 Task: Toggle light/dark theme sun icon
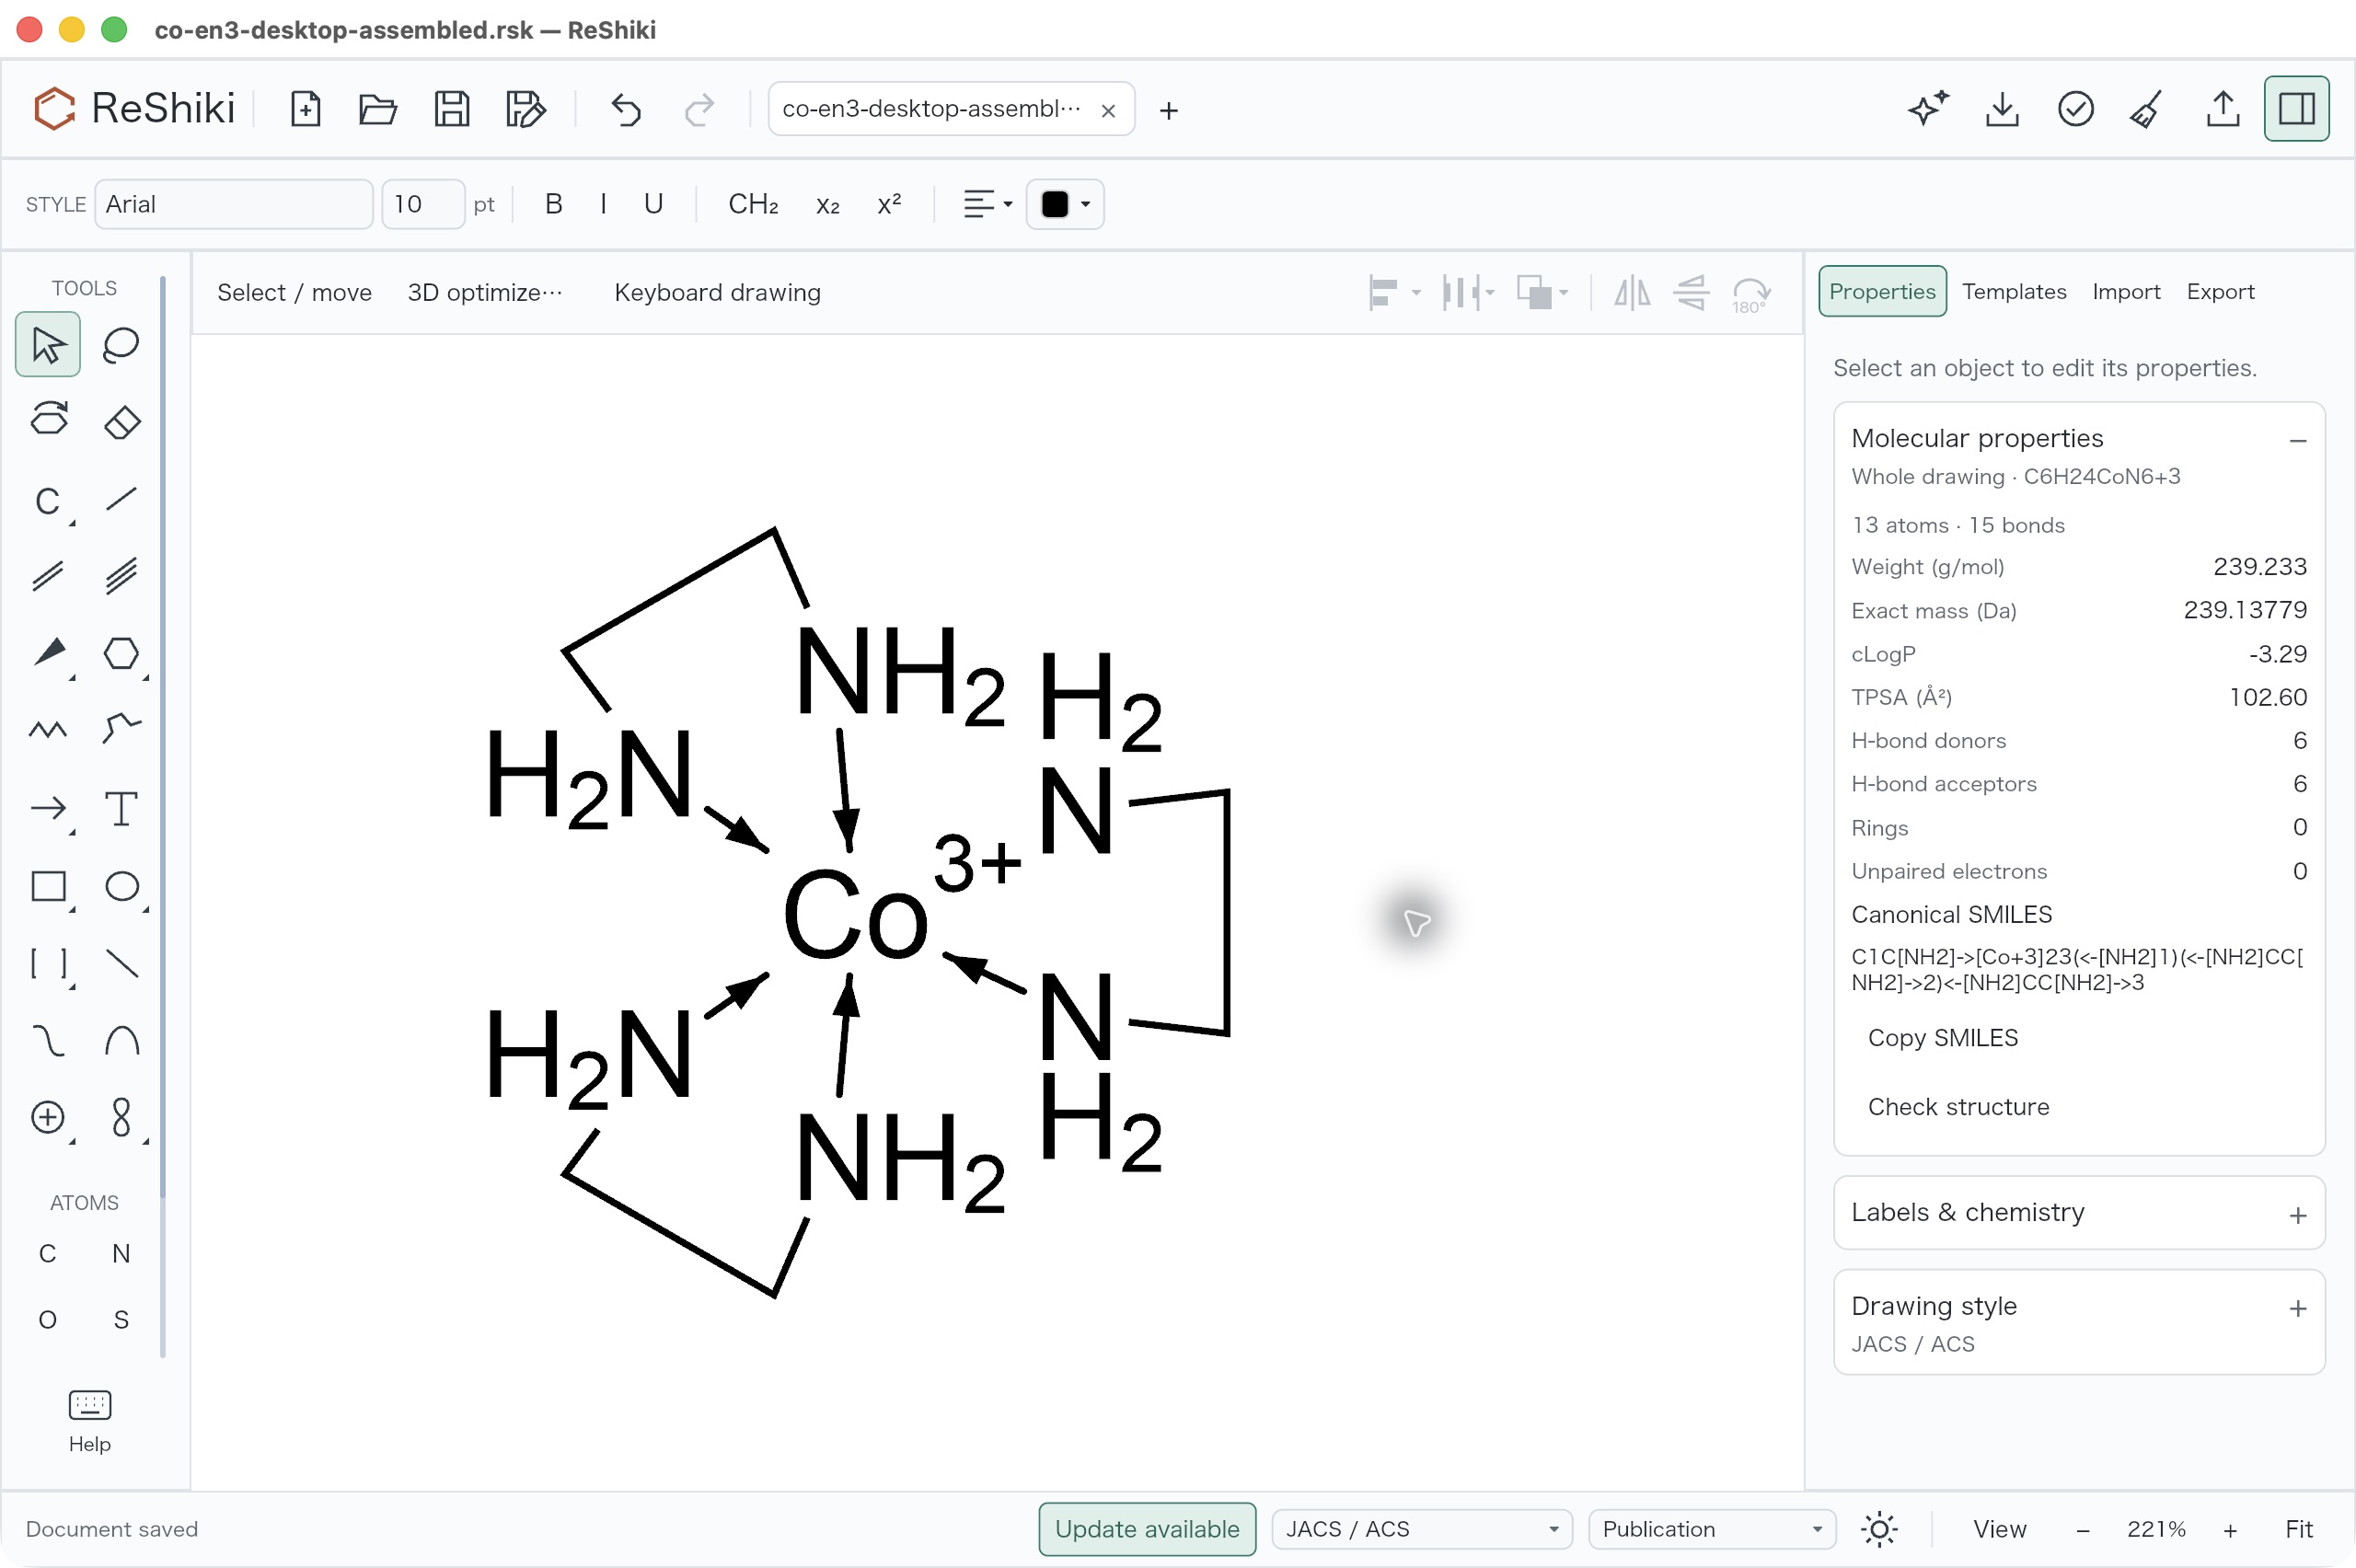pyautogui.click(x=1879, y=1529)
